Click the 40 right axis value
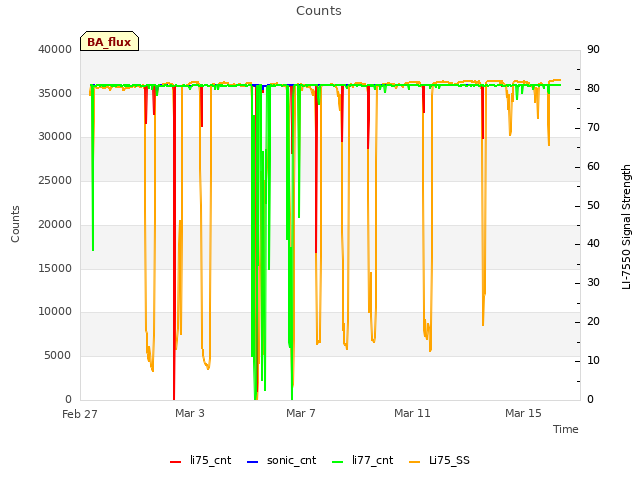The width and height of the screenshot is (640, 480). 593,244
